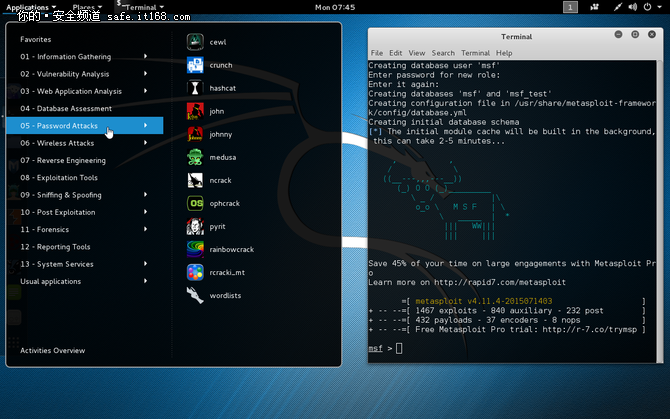Image resolution: width=670 pixels, height=419 pixels.
Task: Click the msf prompt input cursor
Action: (399, 349)
